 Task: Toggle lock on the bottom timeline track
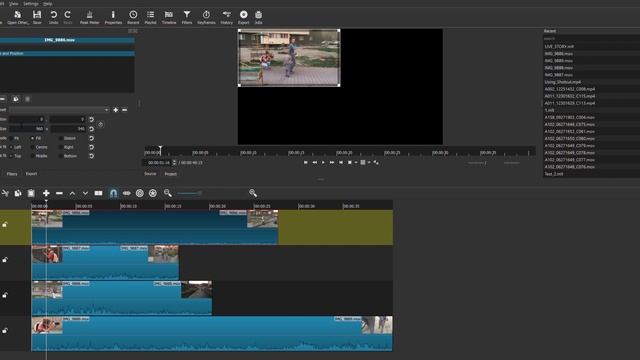pos(5,330)
